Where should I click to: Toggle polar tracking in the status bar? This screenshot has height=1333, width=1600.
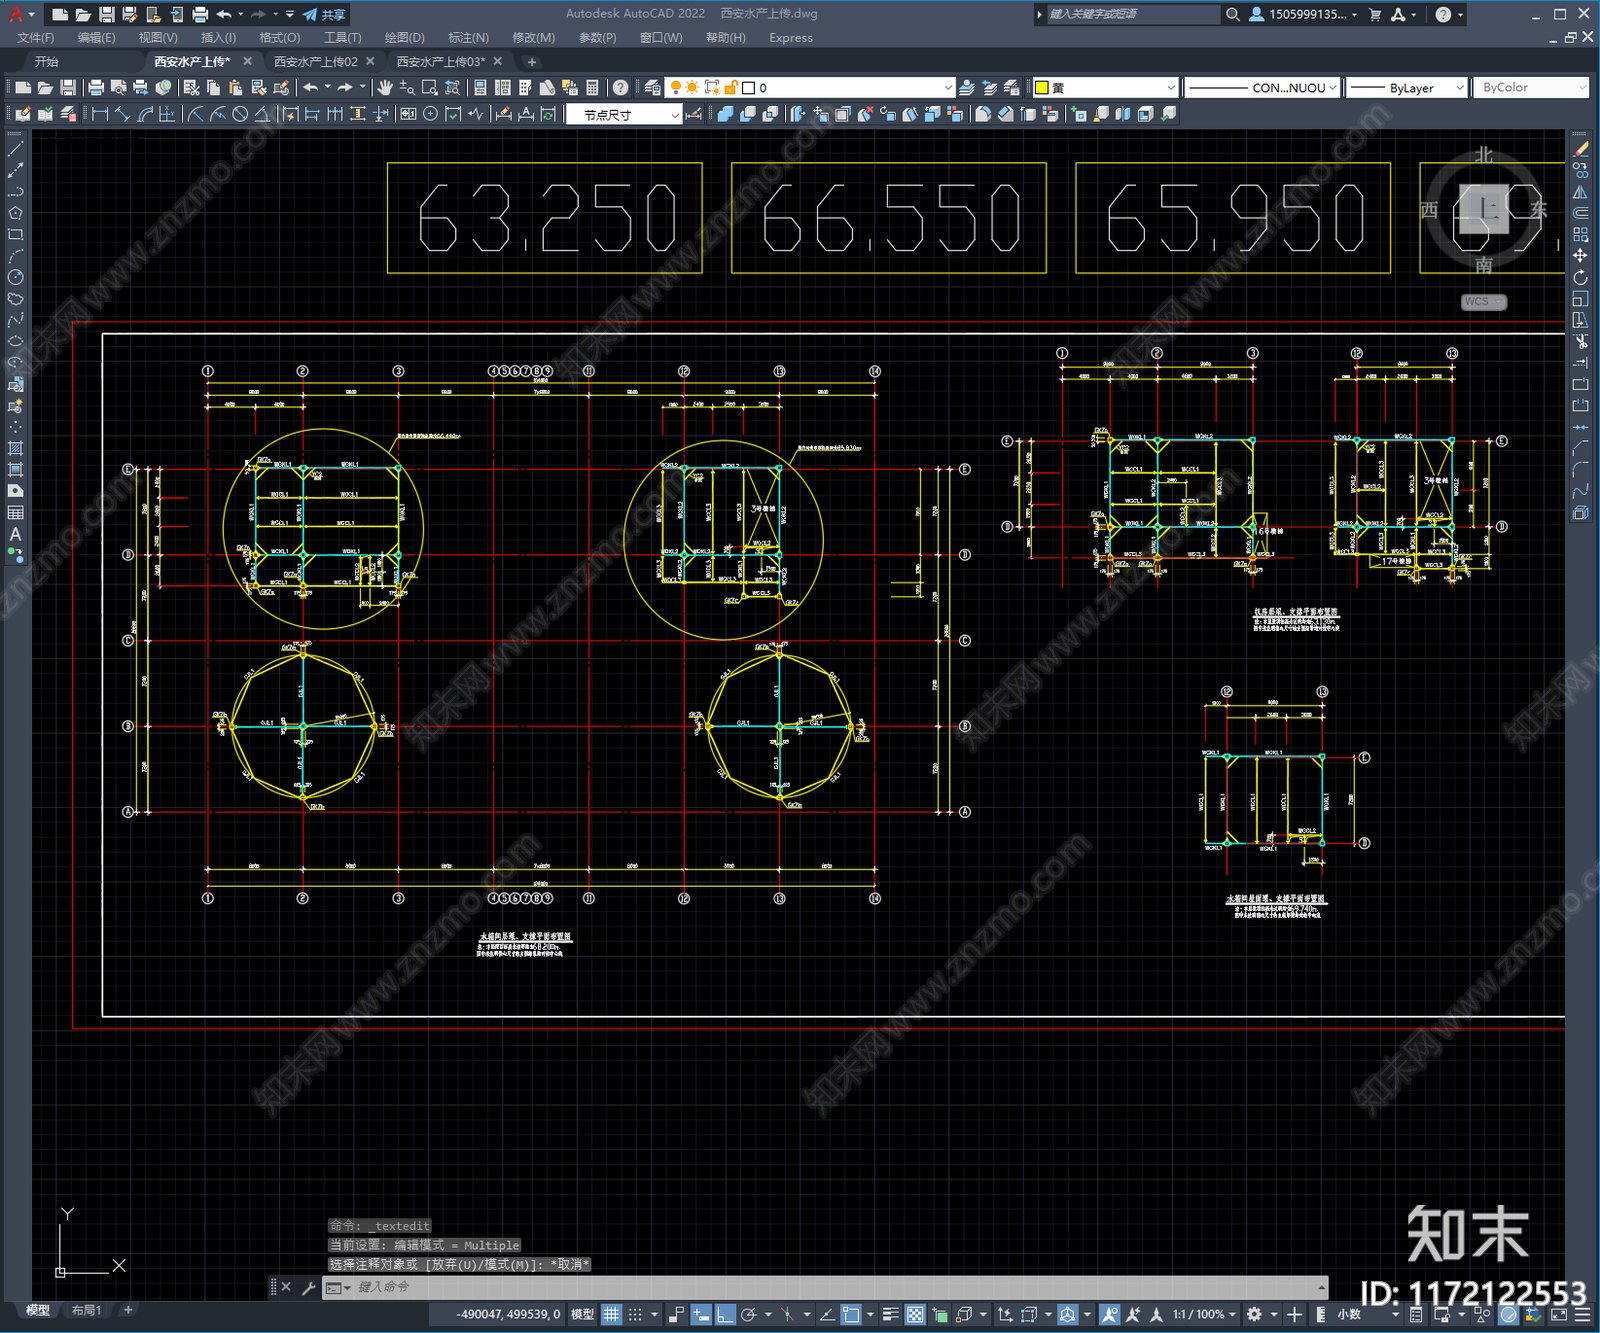click(x=748, y=1314)
